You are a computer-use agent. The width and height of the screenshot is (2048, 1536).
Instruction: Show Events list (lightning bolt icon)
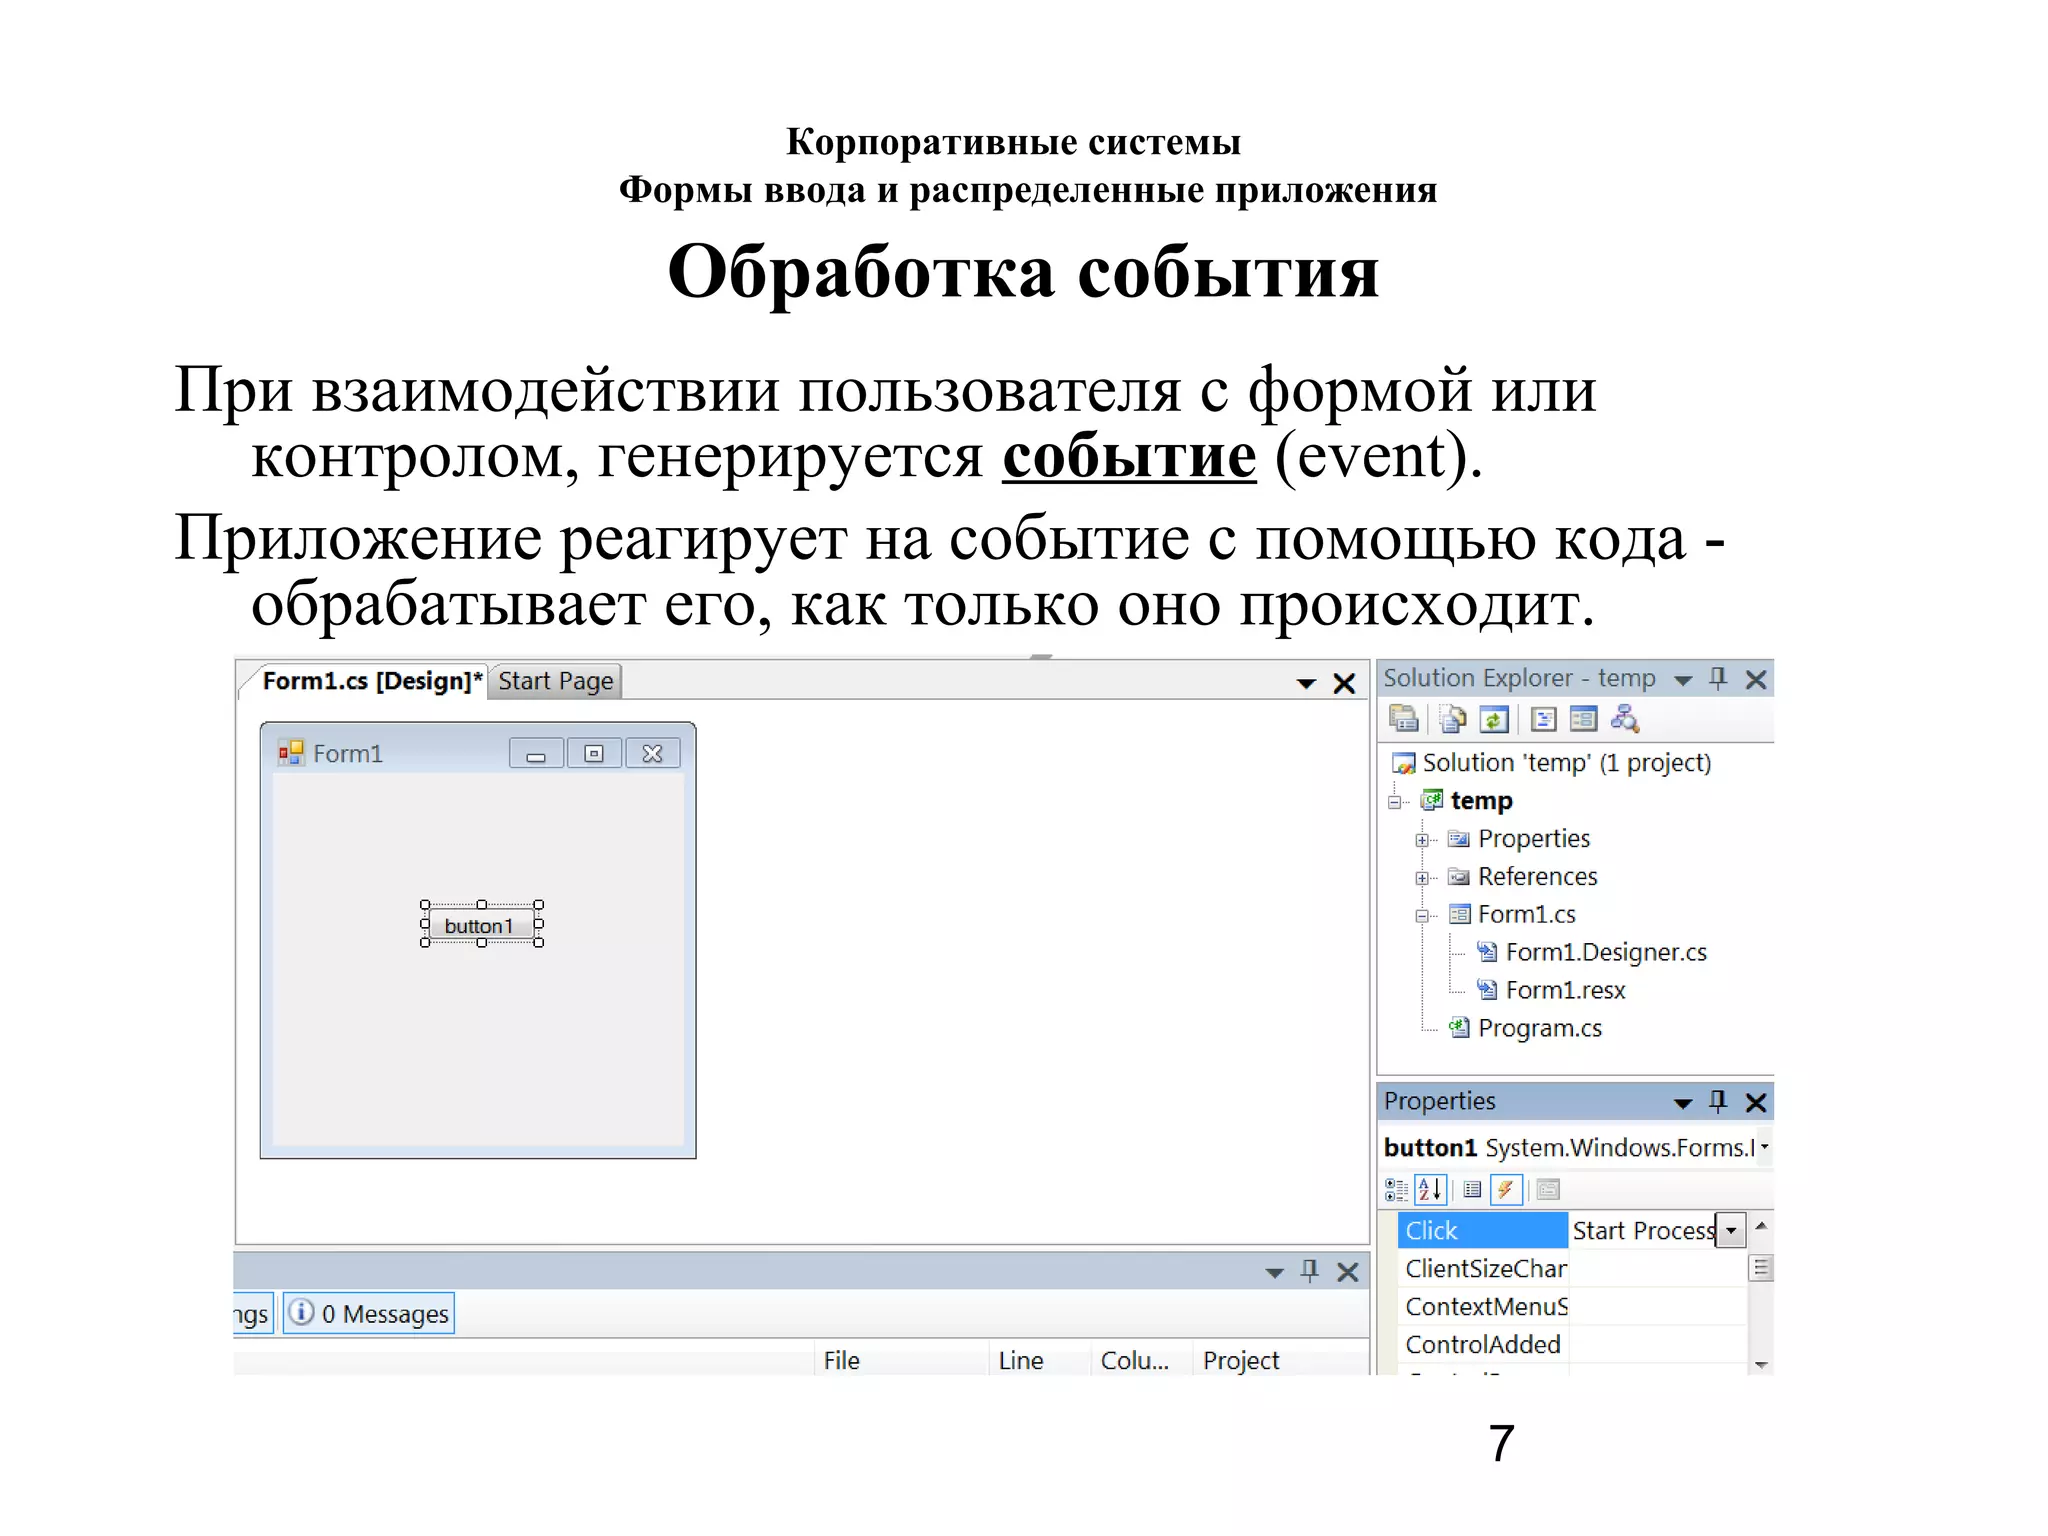click(x=1506, y=1189)
